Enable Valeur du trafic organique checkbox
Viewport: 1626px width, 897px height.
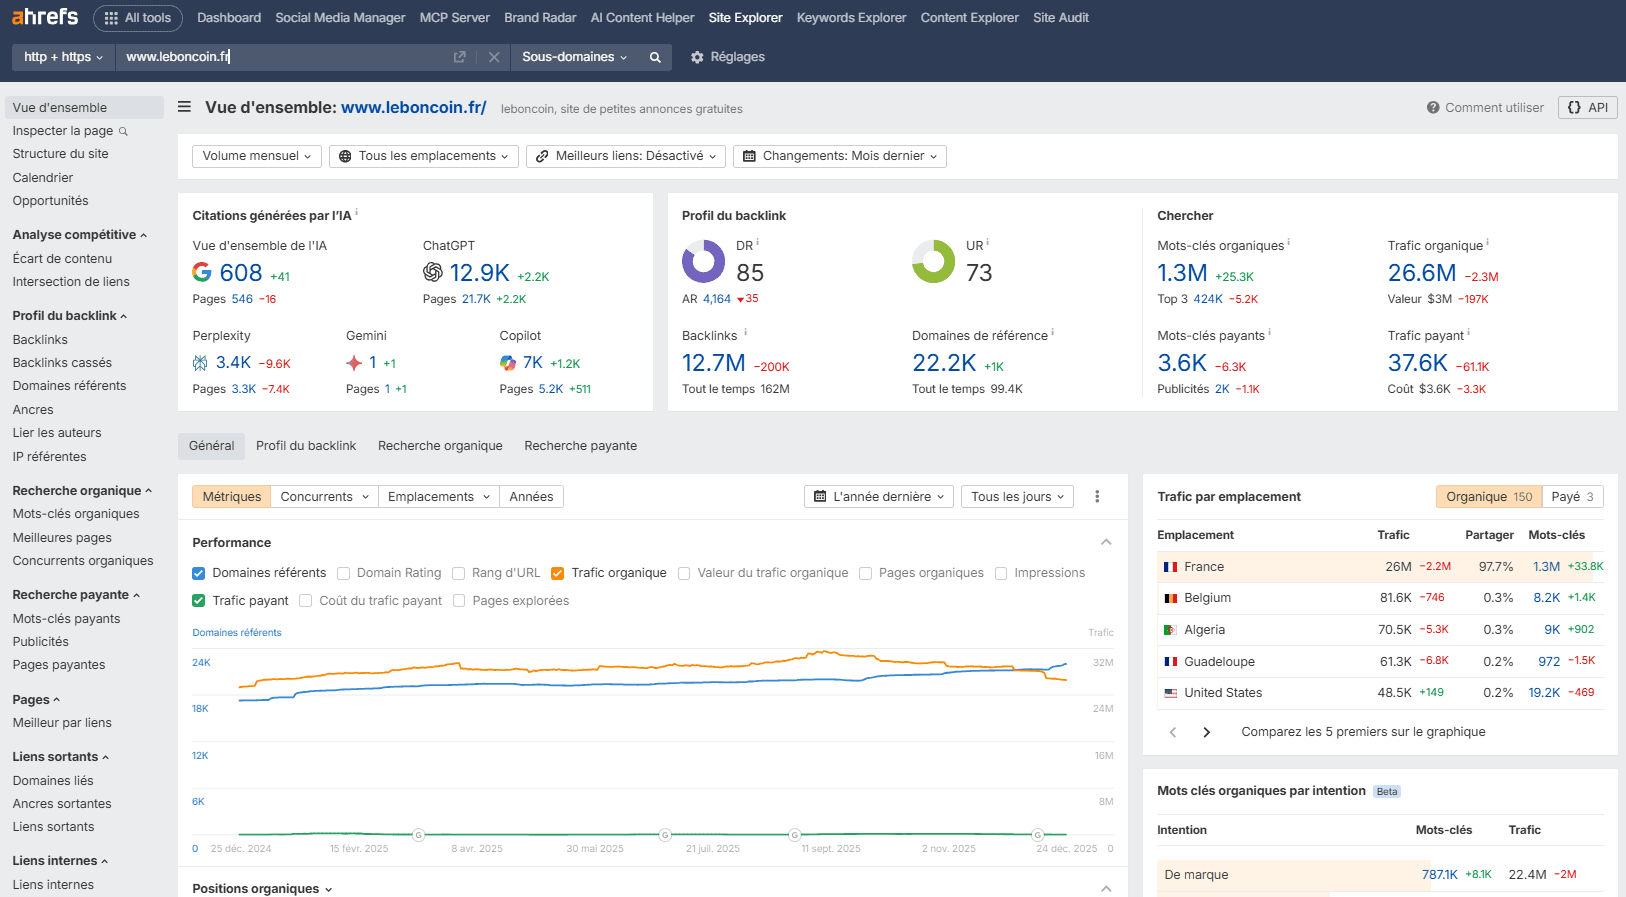(x=684, y=573)
